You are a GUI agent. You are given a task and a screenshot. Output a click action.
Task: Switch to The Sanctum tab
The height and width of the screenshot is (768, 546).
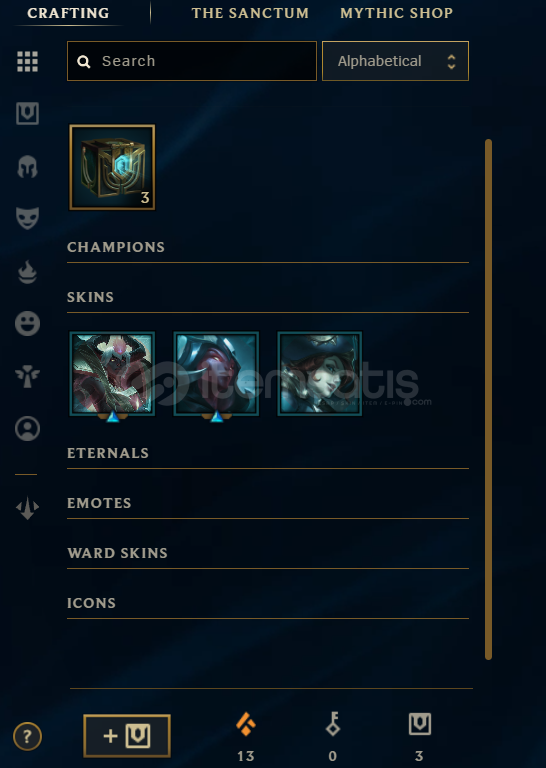tap(250, 13)
